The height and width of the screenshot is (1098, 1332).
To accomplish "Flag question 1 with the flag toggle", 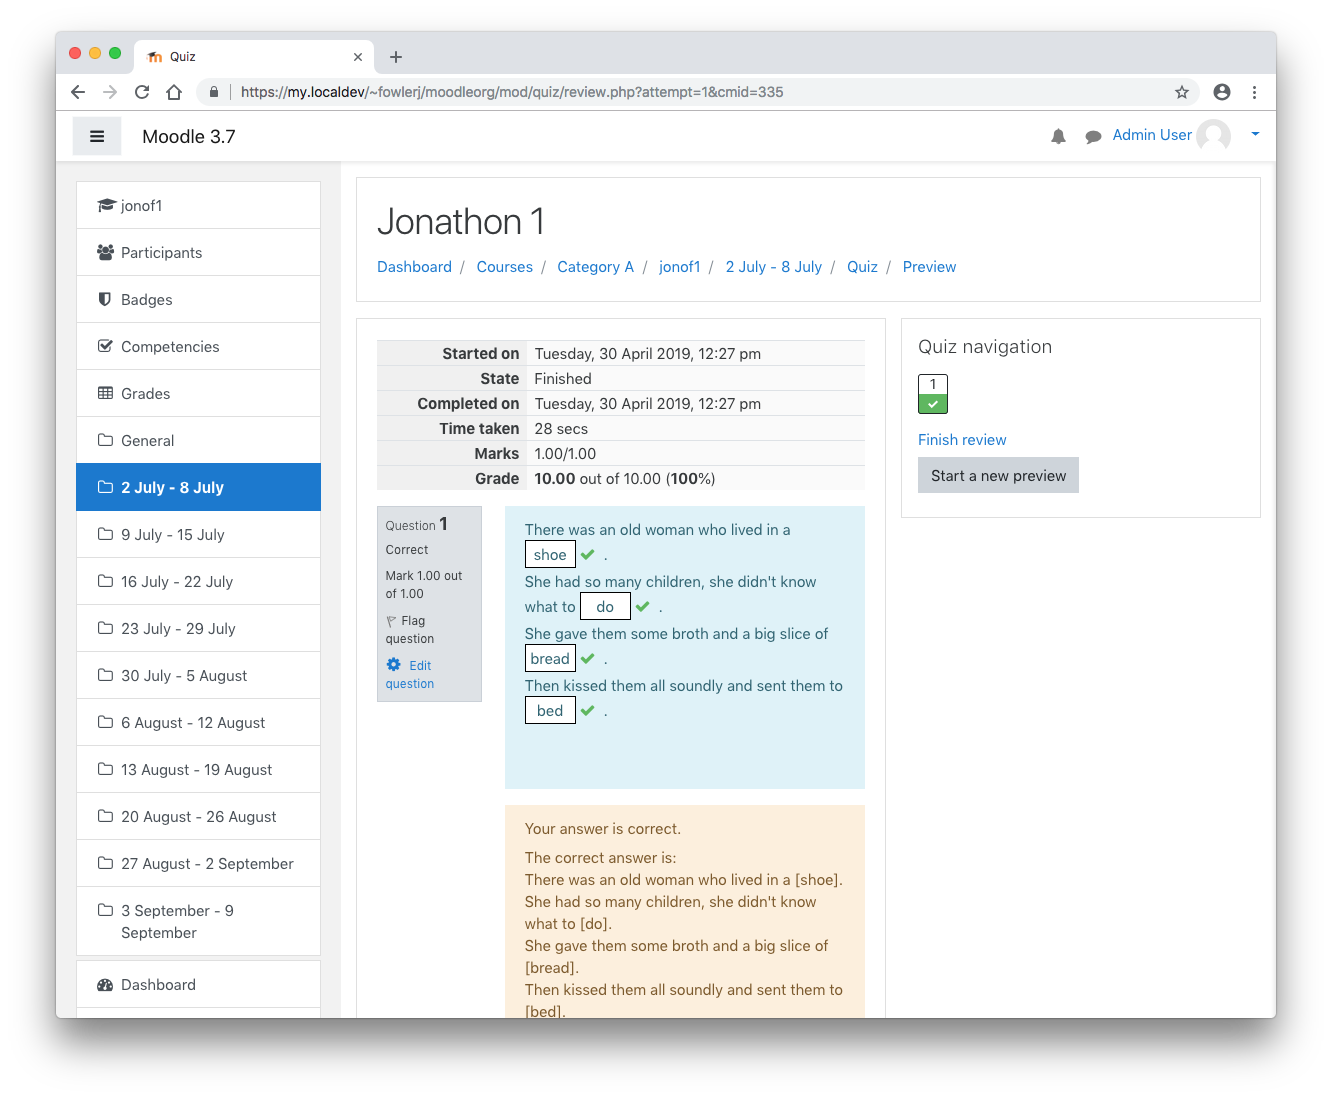I will coord(410,629).
